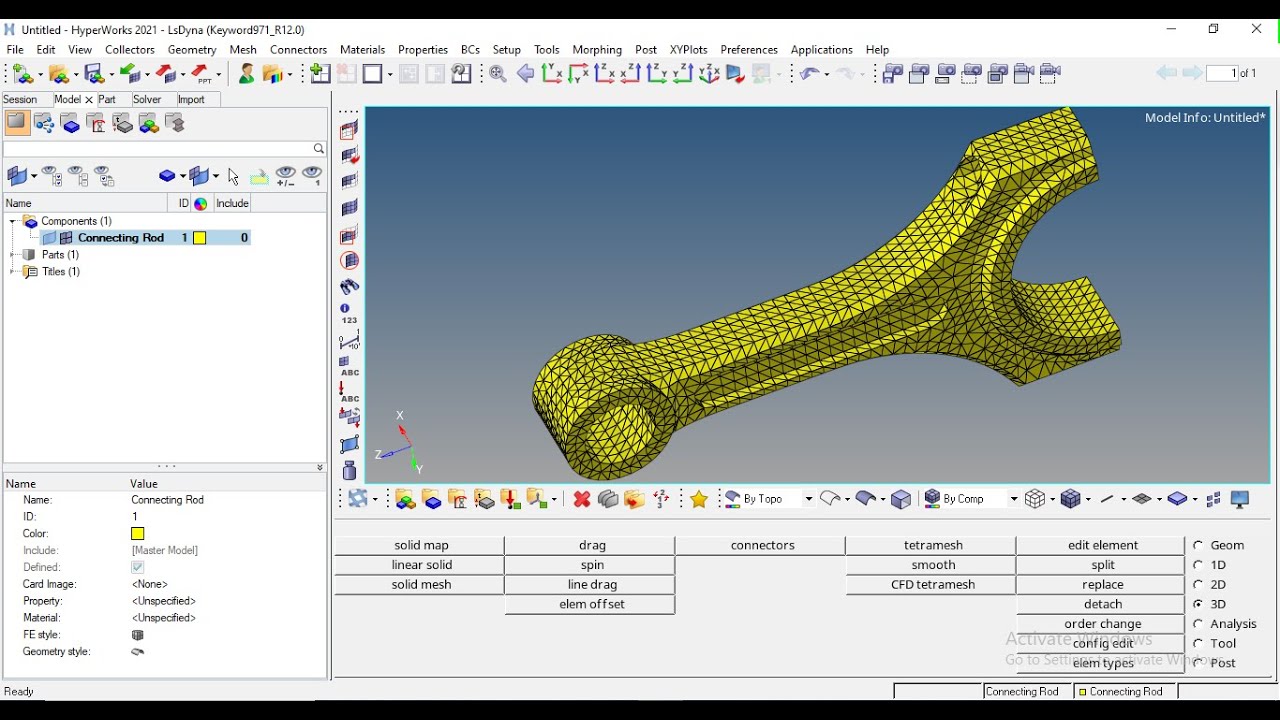Click the mass calc weight icon

(349, 470)
